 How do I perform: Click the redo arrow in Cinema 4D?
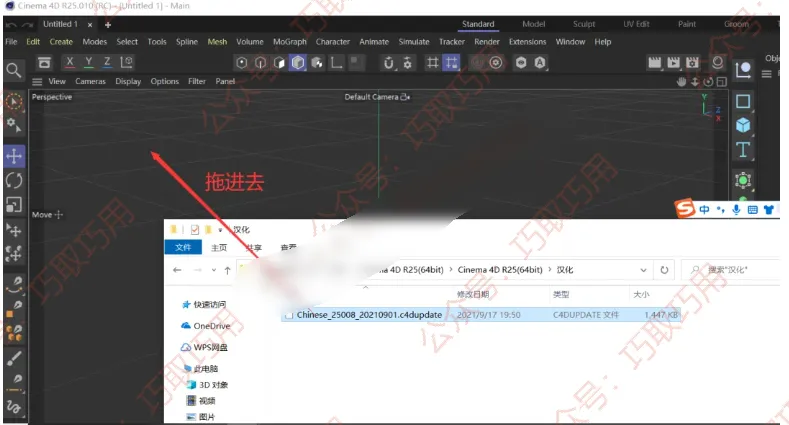[x=27, y=25]
